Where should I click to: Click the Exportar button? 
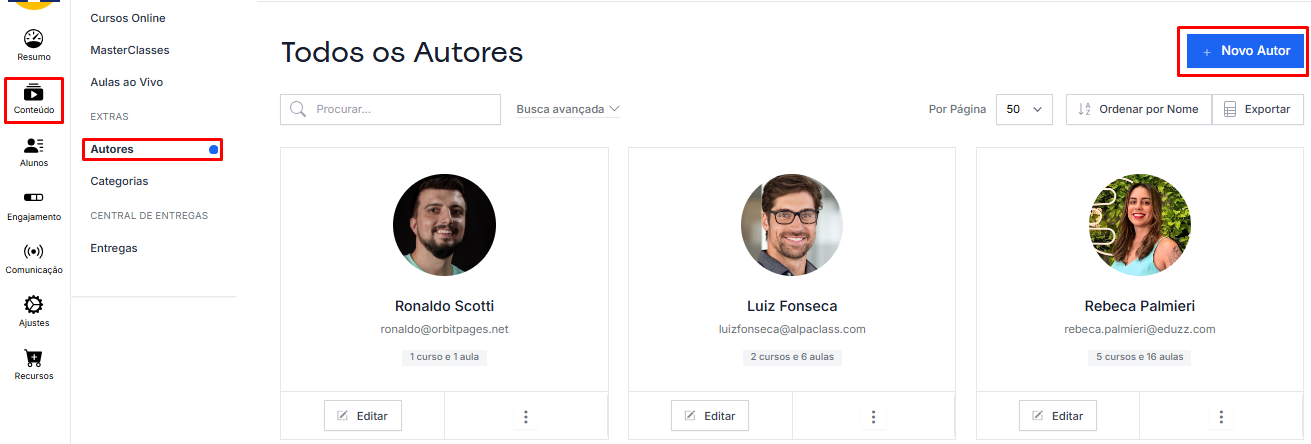click(1257, 110)
